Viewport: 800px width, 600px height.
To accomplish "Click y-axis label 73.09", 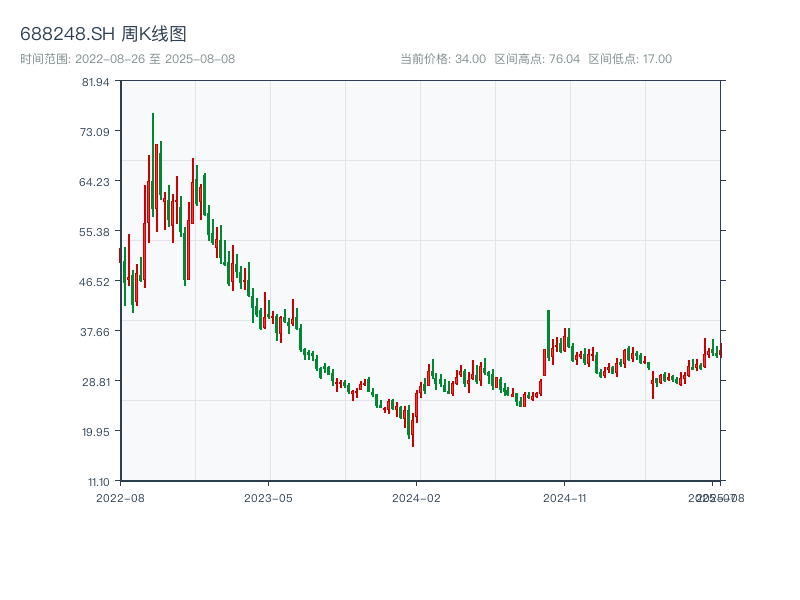I will [x=94, y=132].
